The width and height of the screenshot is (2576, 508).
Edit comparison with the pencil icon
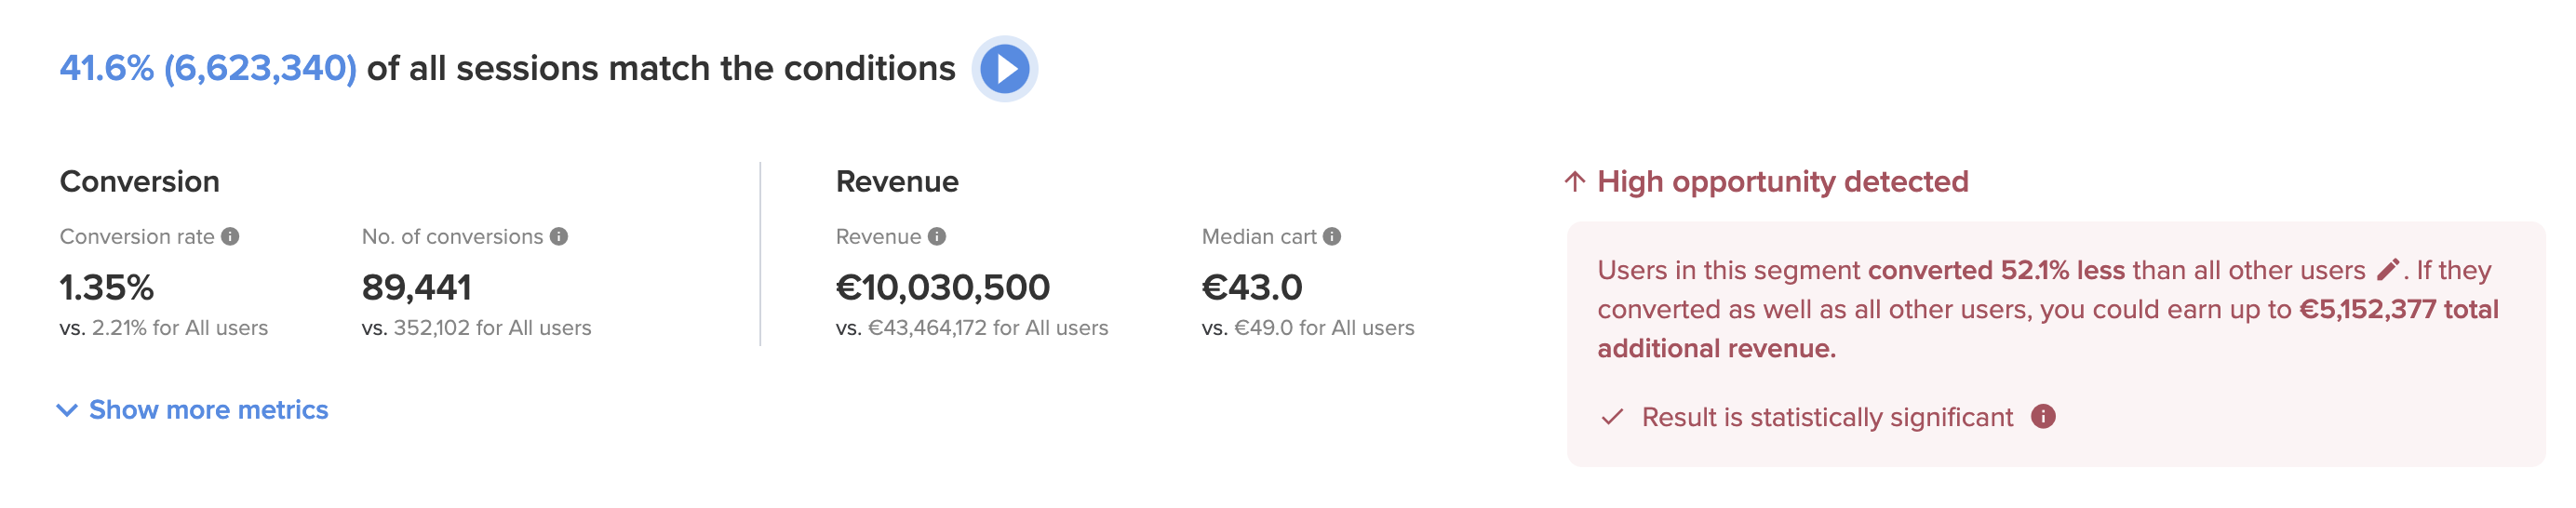(x=2388, y=269)
